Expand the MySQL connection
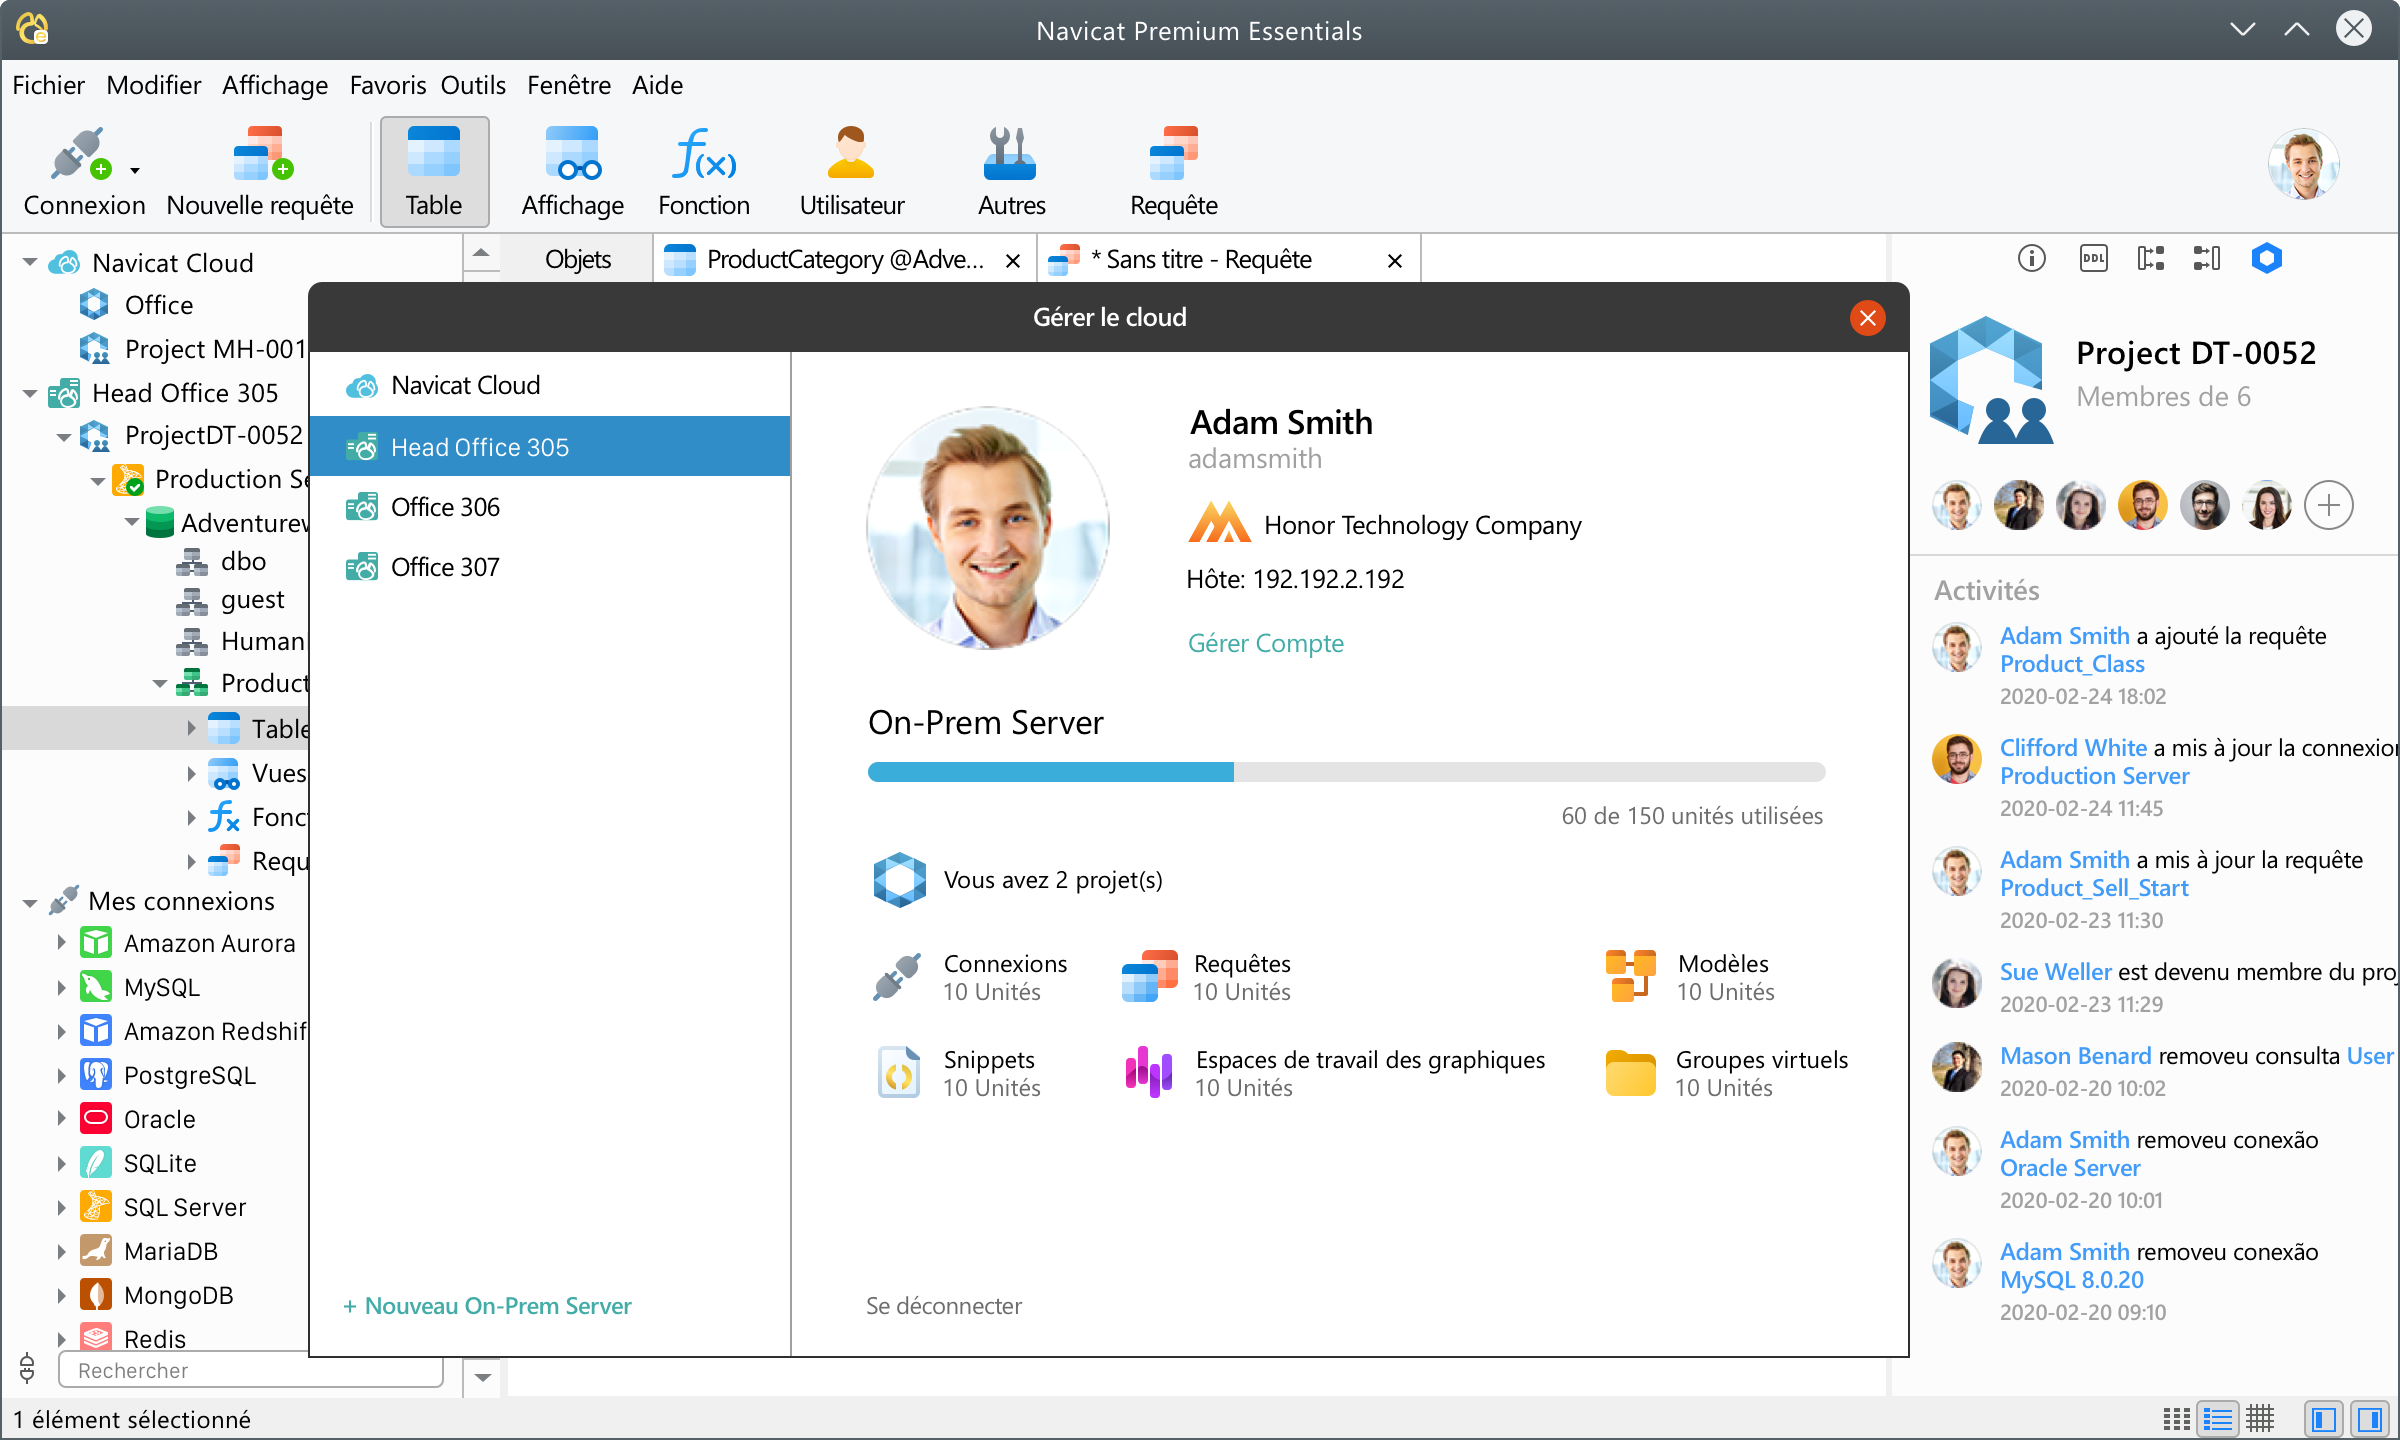2400x1440 pixels. [61, 987]
